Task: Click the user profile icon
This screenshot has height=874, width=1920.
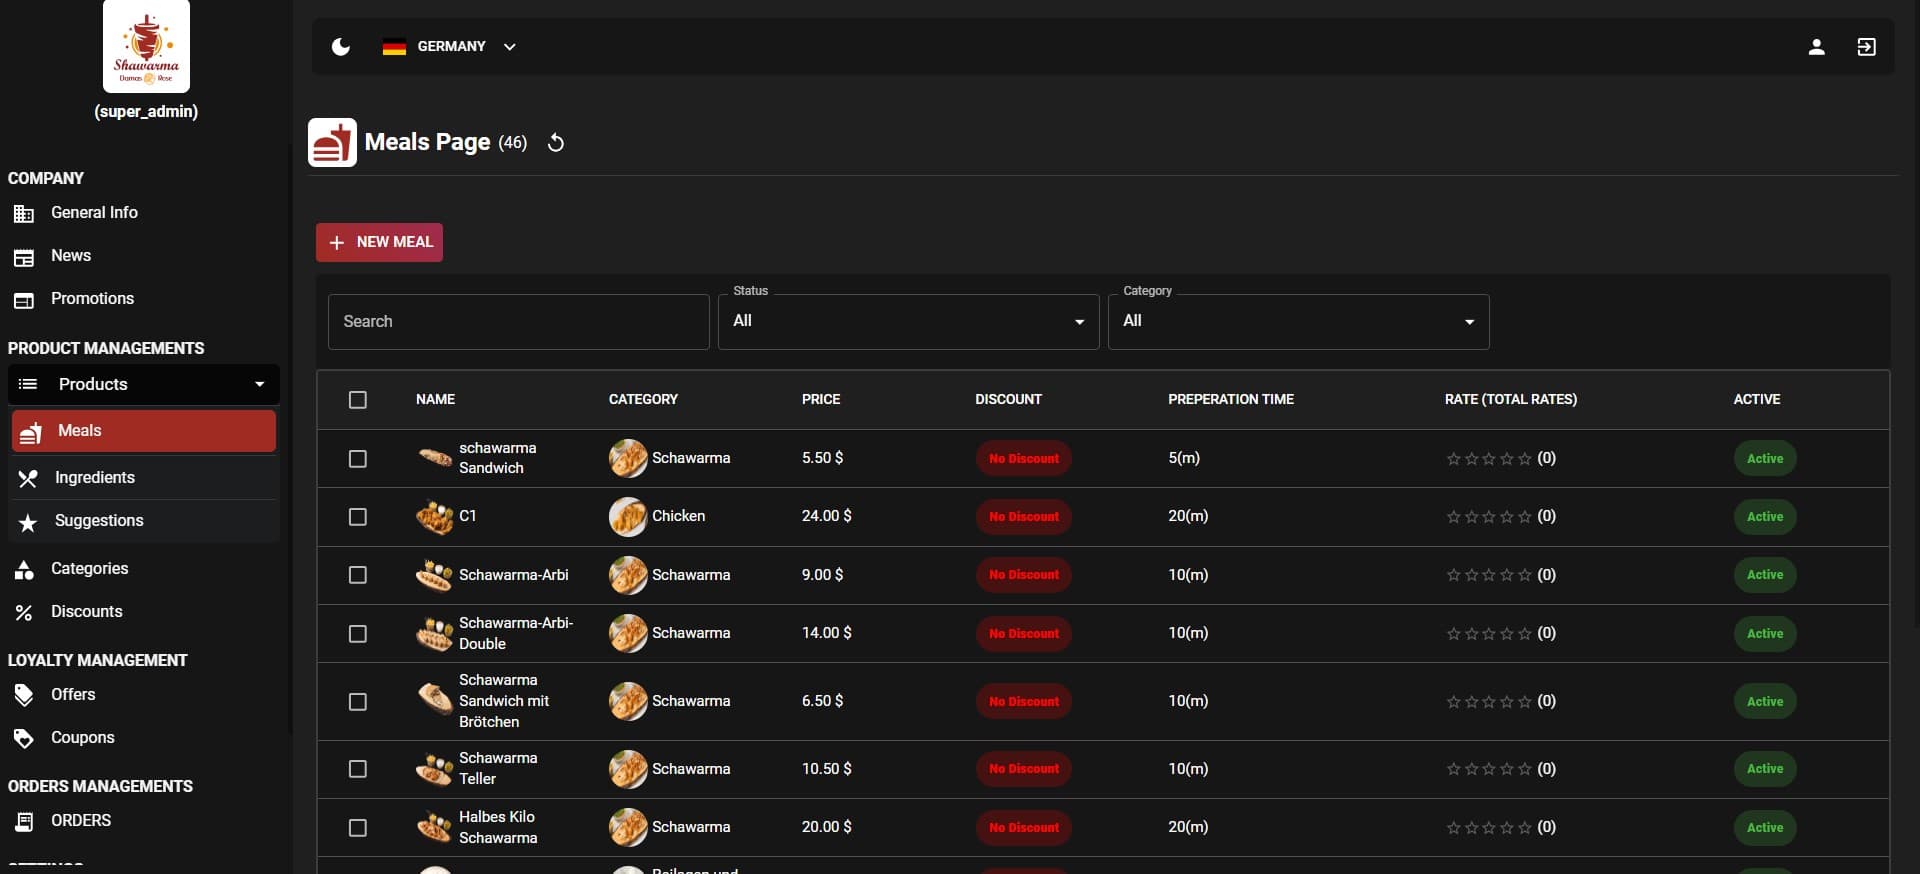Action: (1816, 47)
